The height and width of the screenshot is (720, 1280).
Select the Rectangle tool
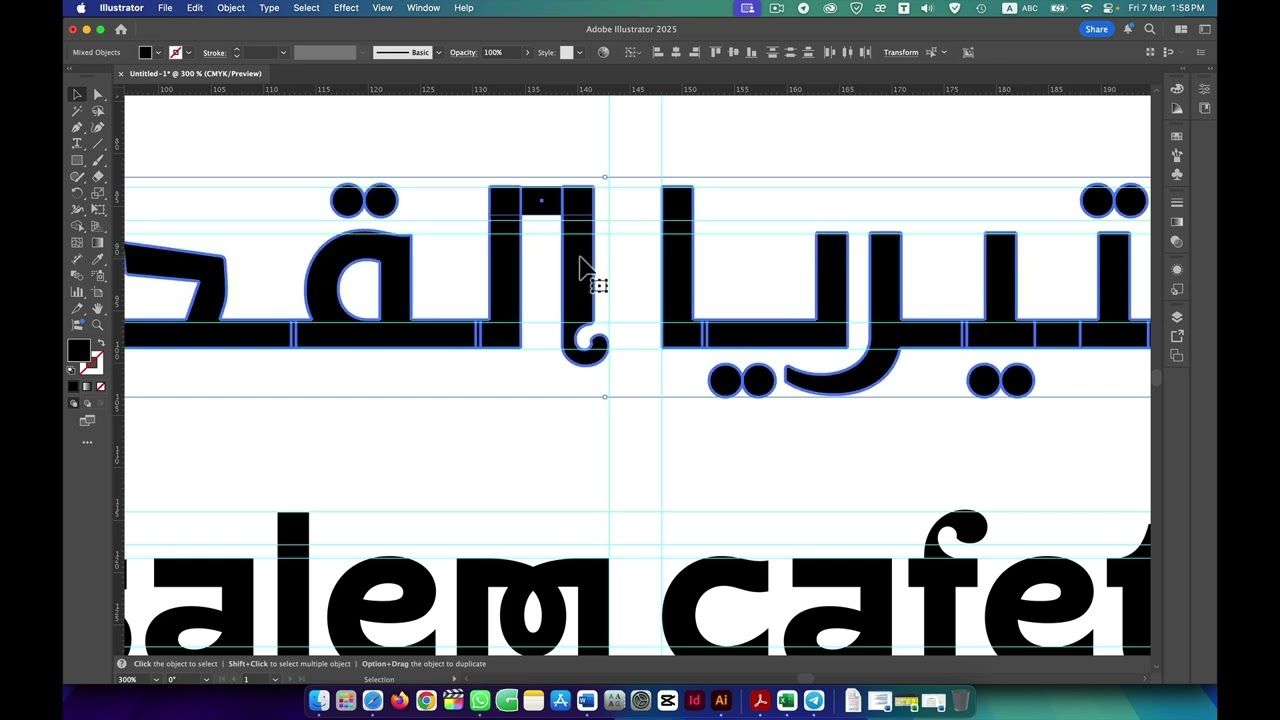coord(77,160)
